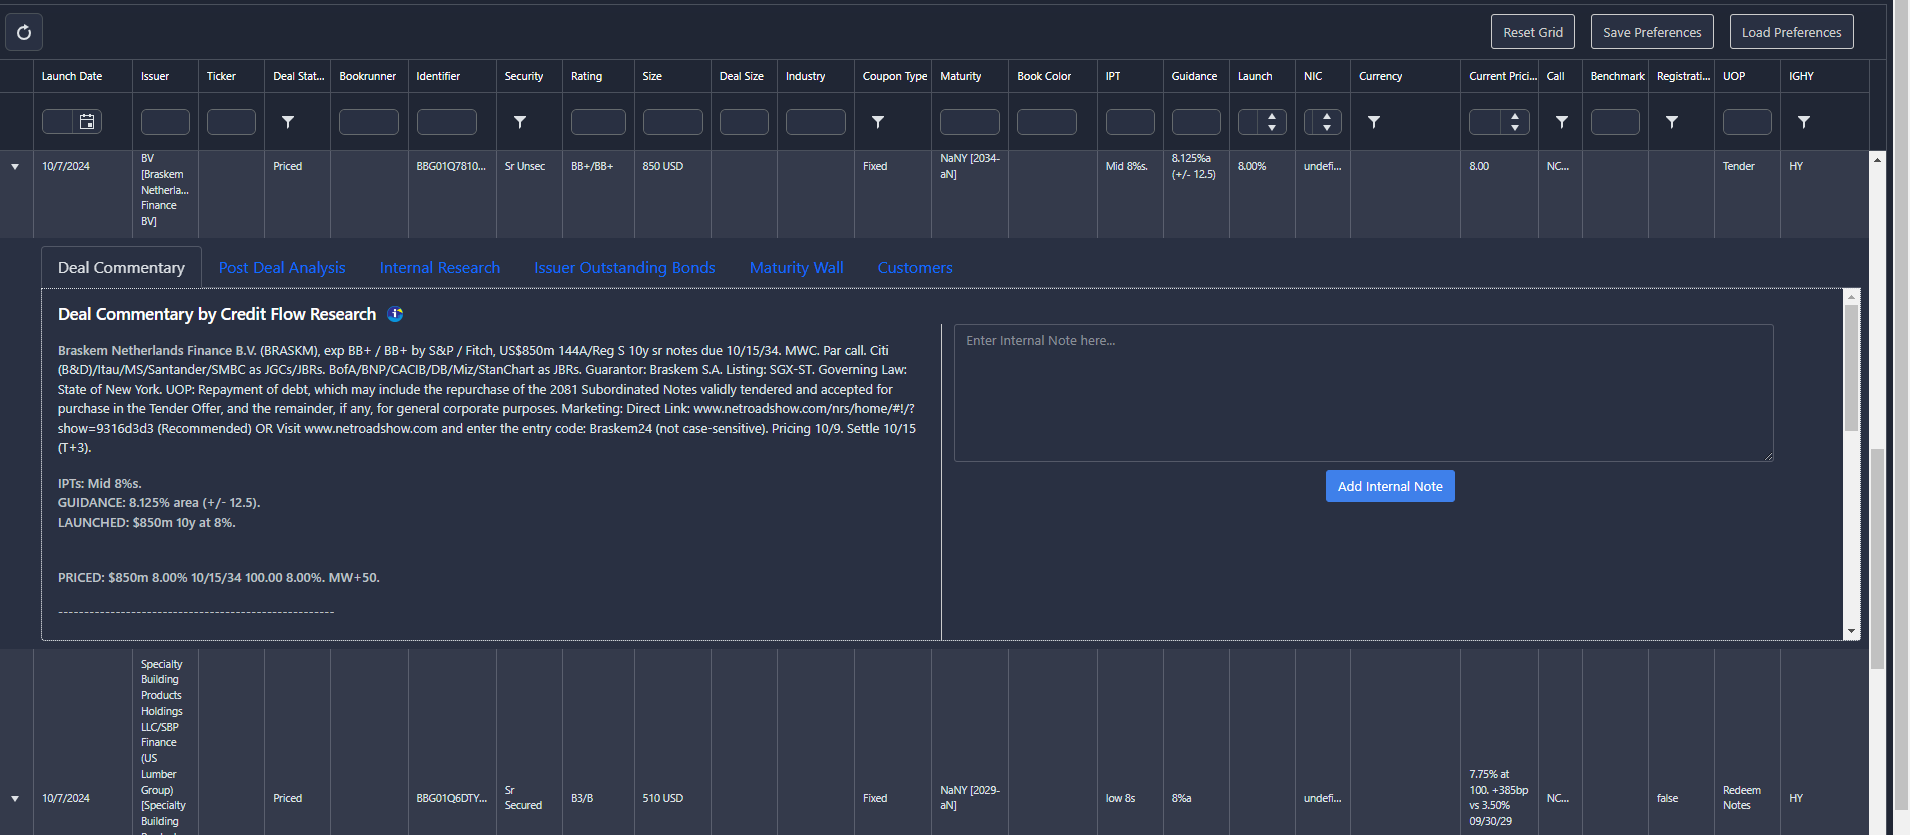
Task: Open the Deal Status column filter icon
Action: tap(288, 122)
